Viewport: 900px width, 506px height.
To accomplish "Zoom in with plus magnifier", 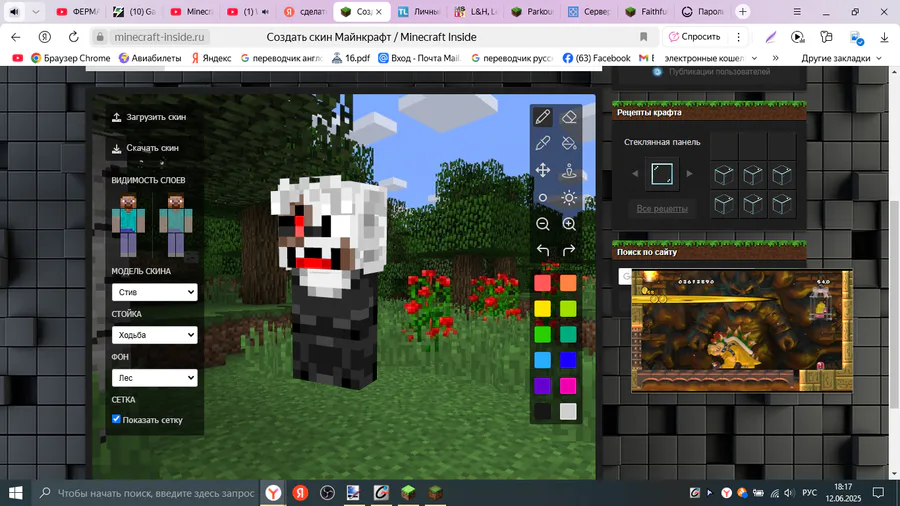I will point(569,224).
